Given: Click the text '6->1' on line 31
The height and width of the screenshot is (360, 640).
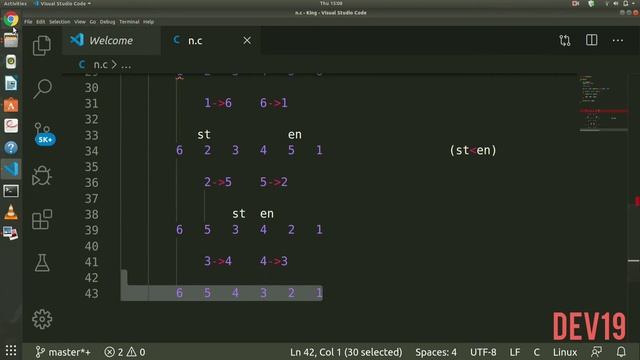Looking at the screenshot, I should [274, 103].
